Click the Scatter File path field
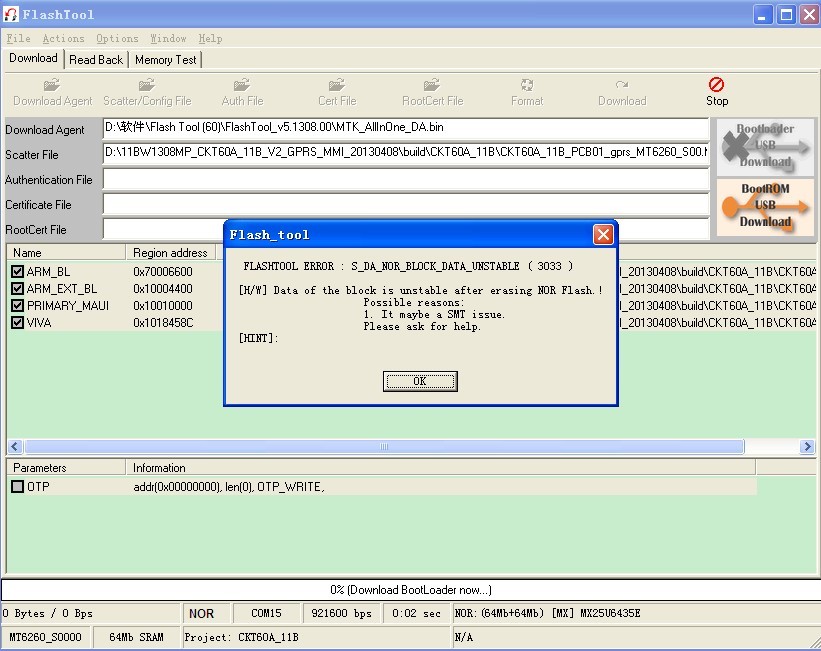821x651 pixels. coord(406,153)
